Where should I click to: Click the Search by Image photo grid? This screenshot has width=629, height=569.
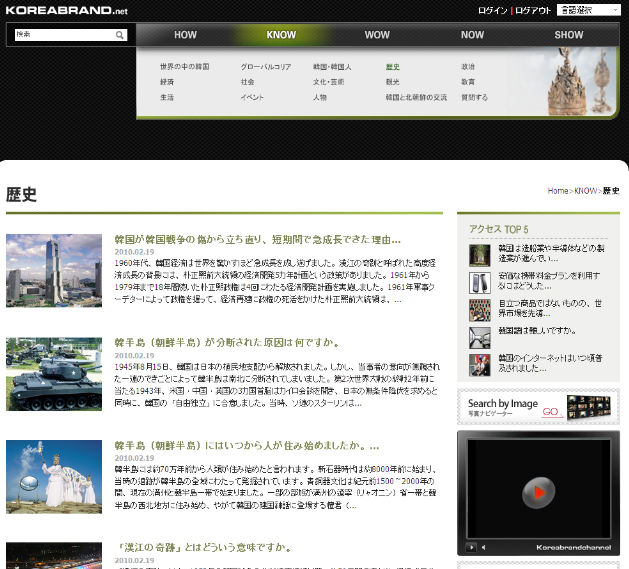pos(588,407)
